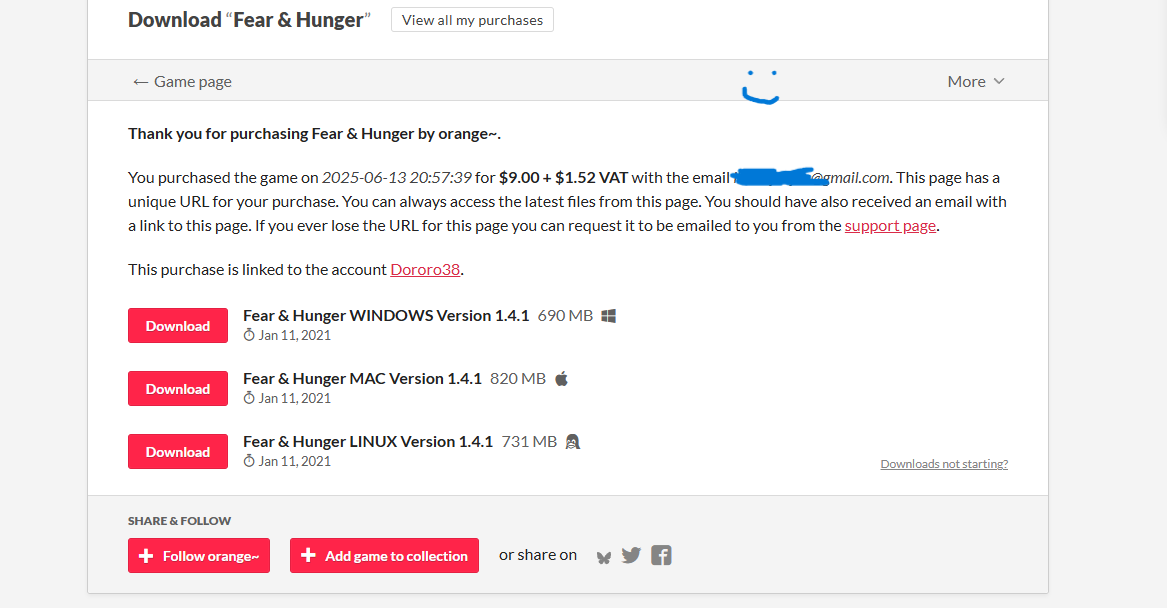Screen dimensions: 1167x608
Task: Click clock icon beside Windows version date
Action: pyautogui.click(x=249, y=335)
